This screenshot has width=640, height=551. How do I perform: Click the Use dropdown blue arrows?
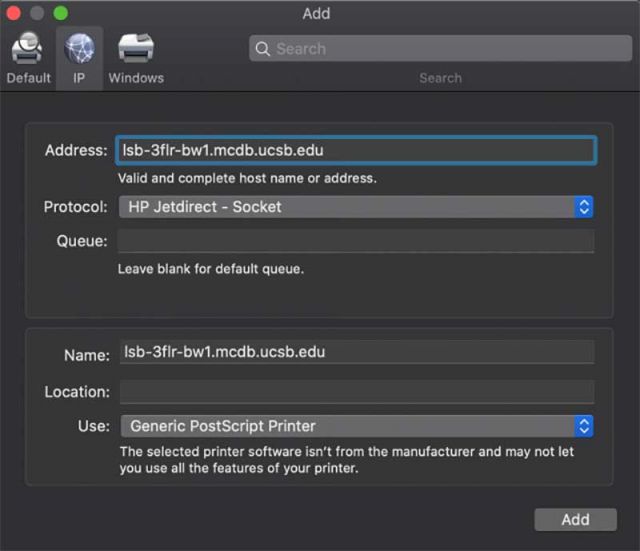[584, 426]
